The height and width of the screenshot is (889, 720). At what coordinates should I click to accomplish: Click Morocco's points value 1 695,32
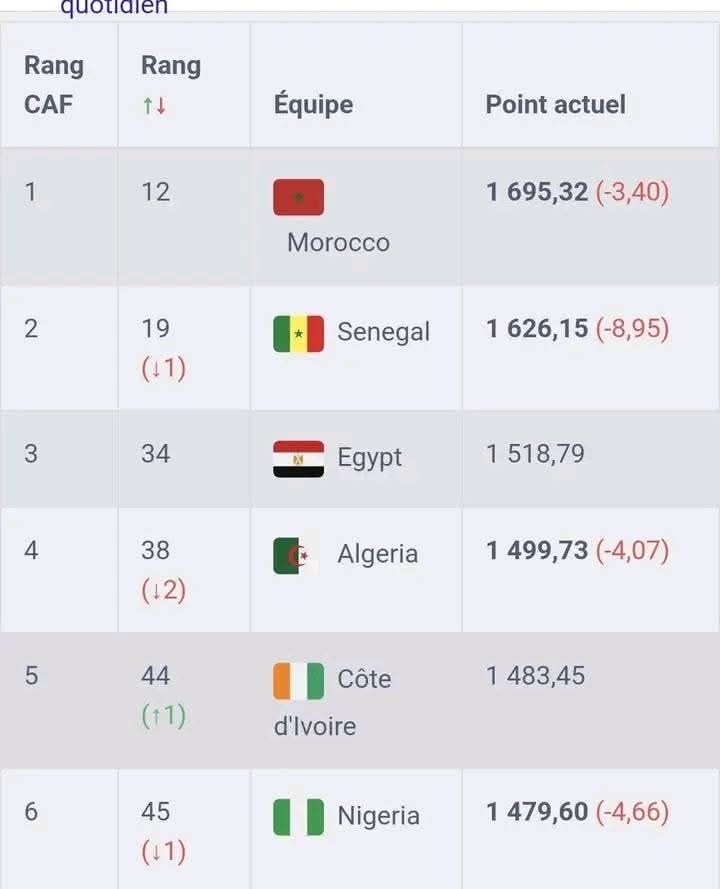tap(537, 192)
